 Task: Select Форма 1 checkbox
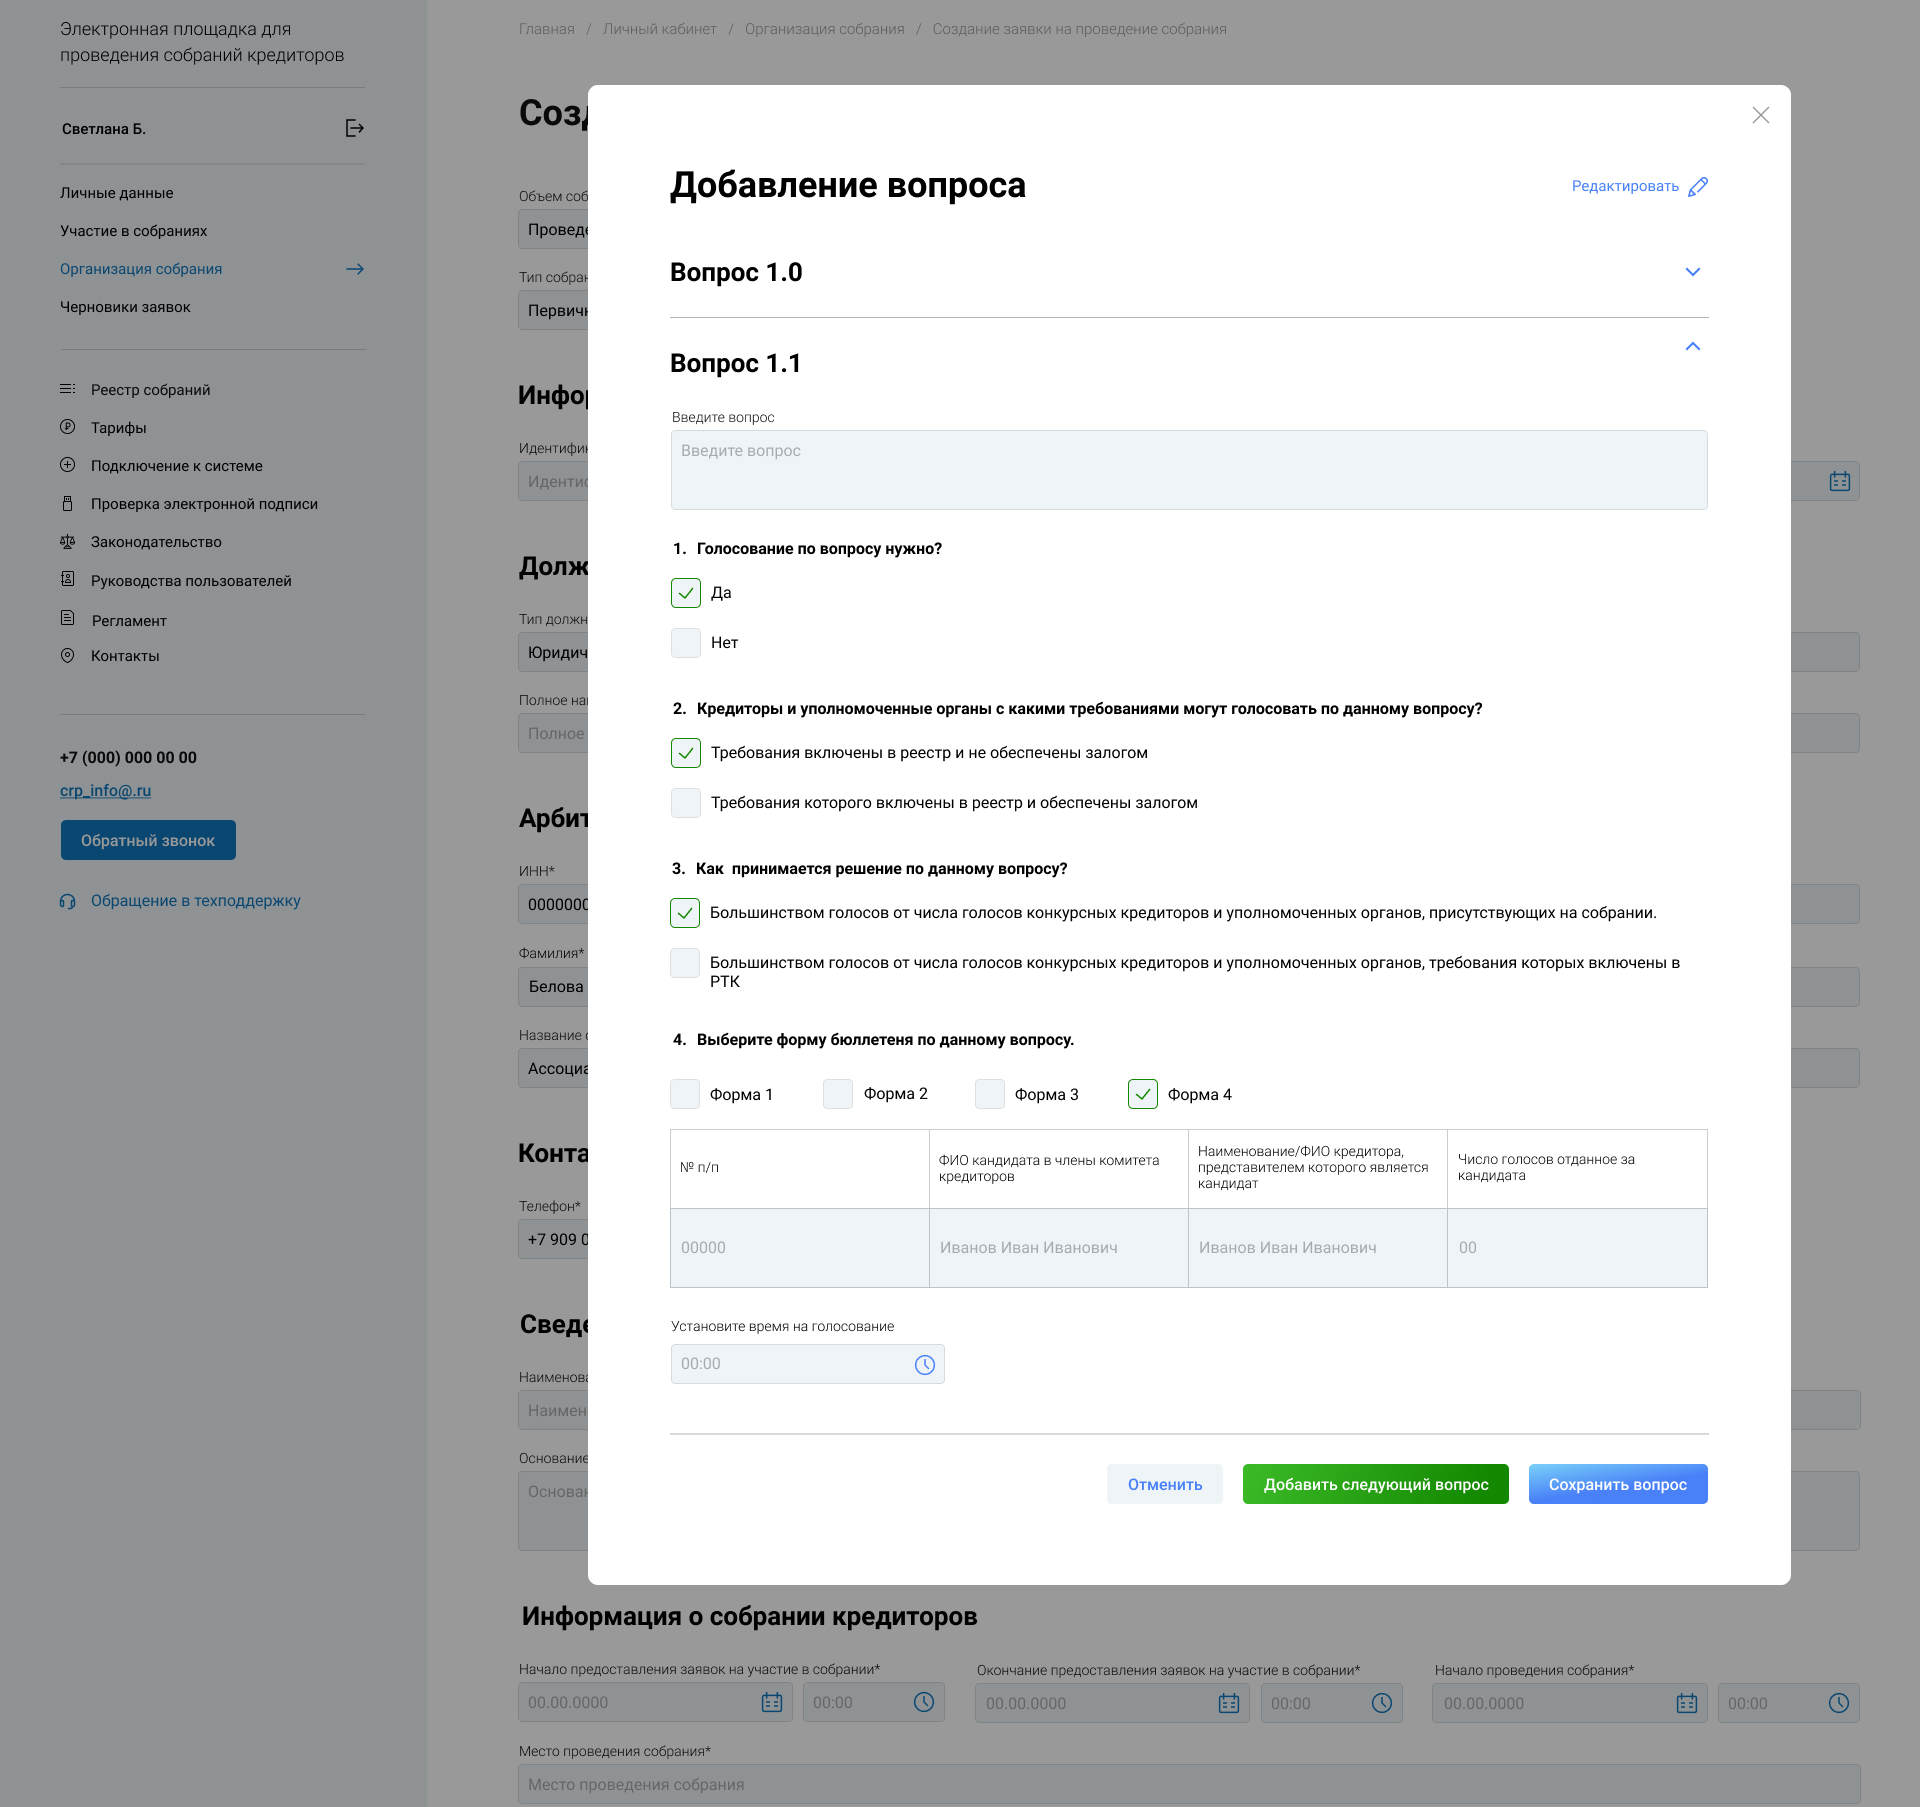[x=685, y=1094]
